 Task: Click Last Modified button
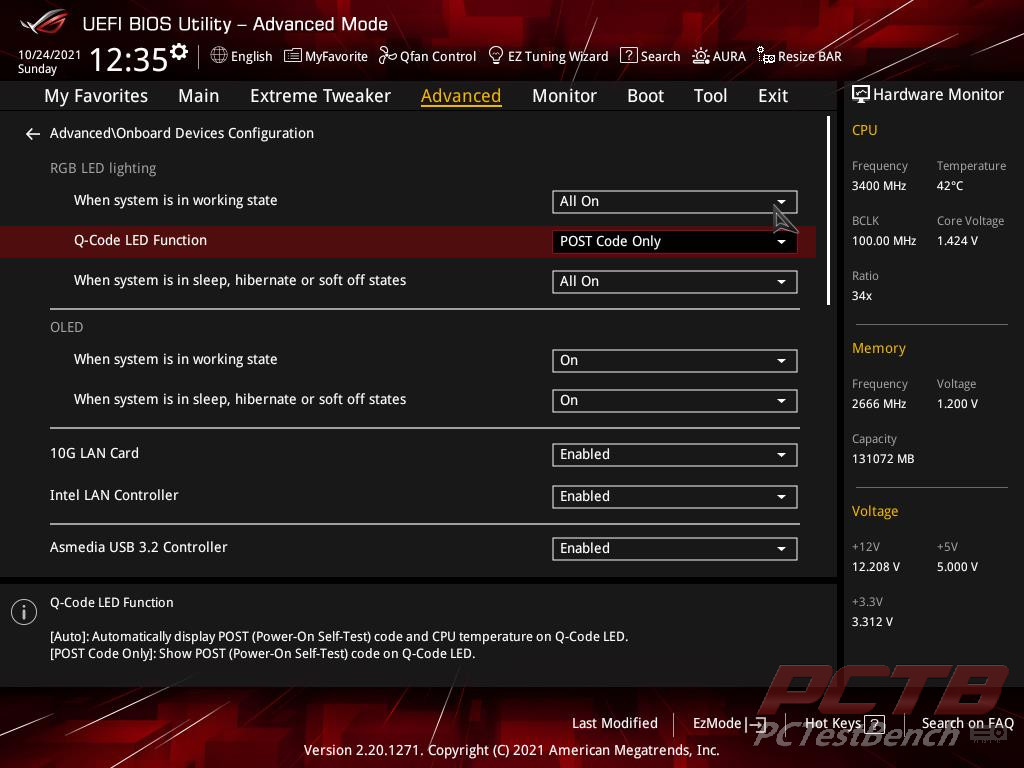click(x=615, y=723)
